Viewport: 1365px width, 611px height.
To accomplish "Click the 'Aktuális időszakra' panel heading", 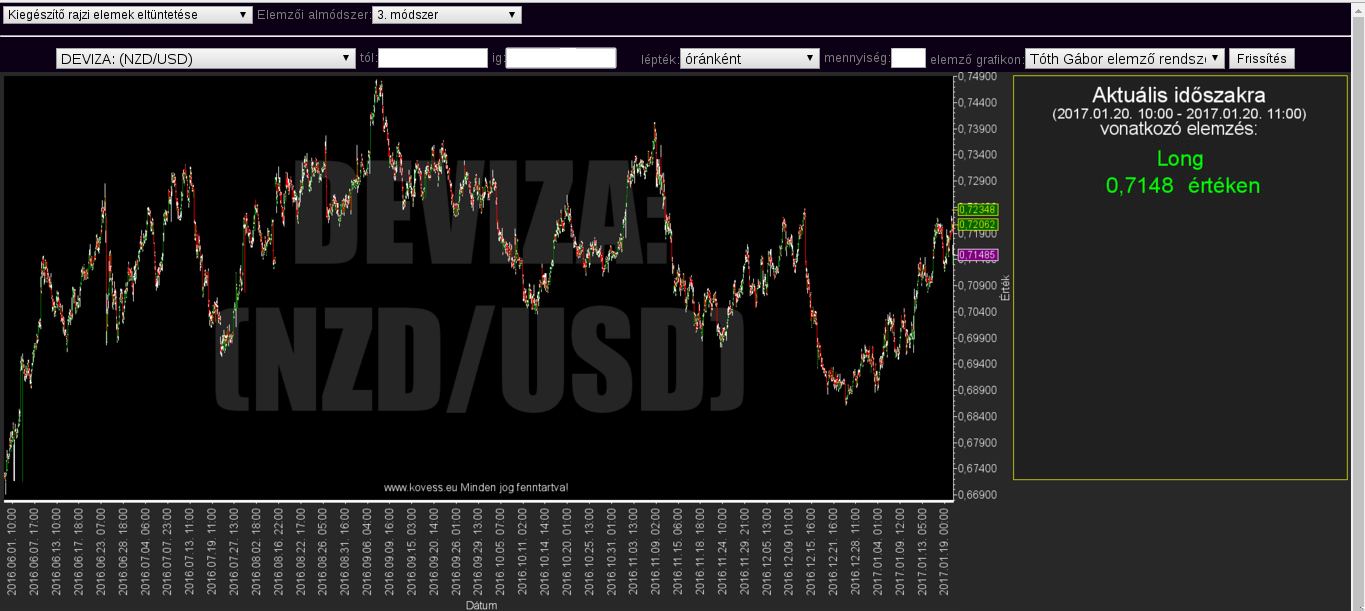I will 1179,96.
